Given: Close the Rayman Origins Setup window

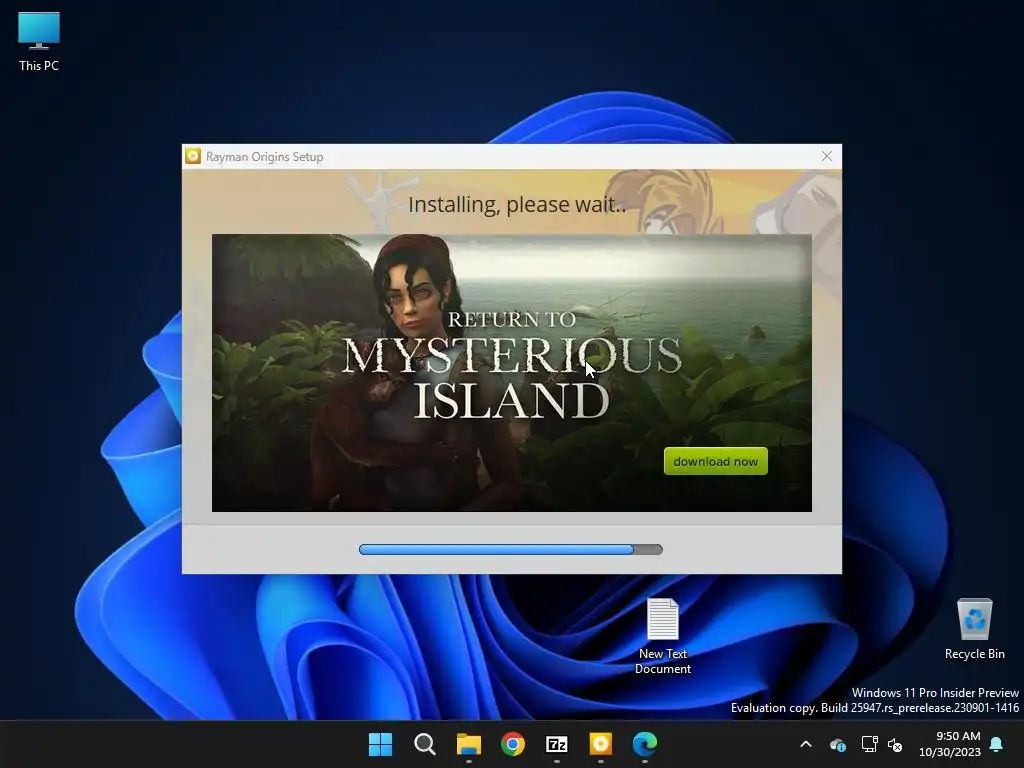Looking at the screenshot, I should pyautogui.click(x=827, y=156).
